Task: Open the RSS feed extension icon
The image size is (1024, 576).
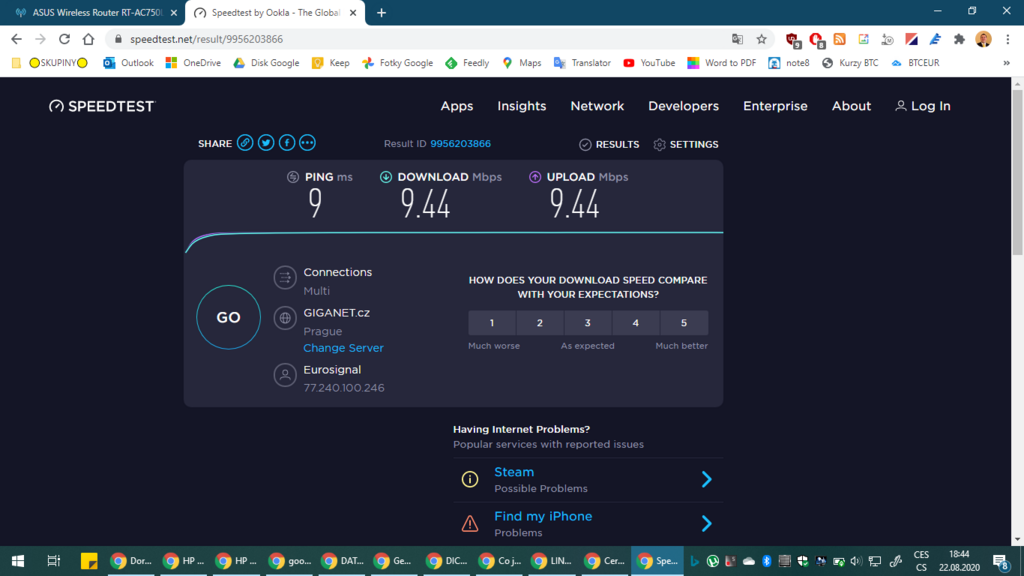Action: [x=840, y=39]
